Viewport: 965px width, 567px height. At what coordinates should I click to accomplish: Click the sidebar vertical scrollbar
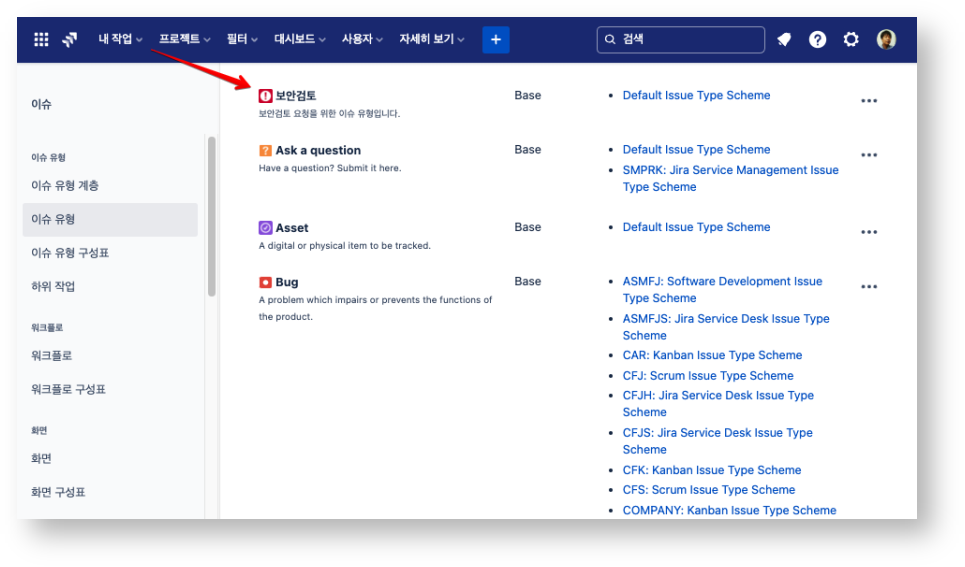pyautogui.click(x=211, y=216)
